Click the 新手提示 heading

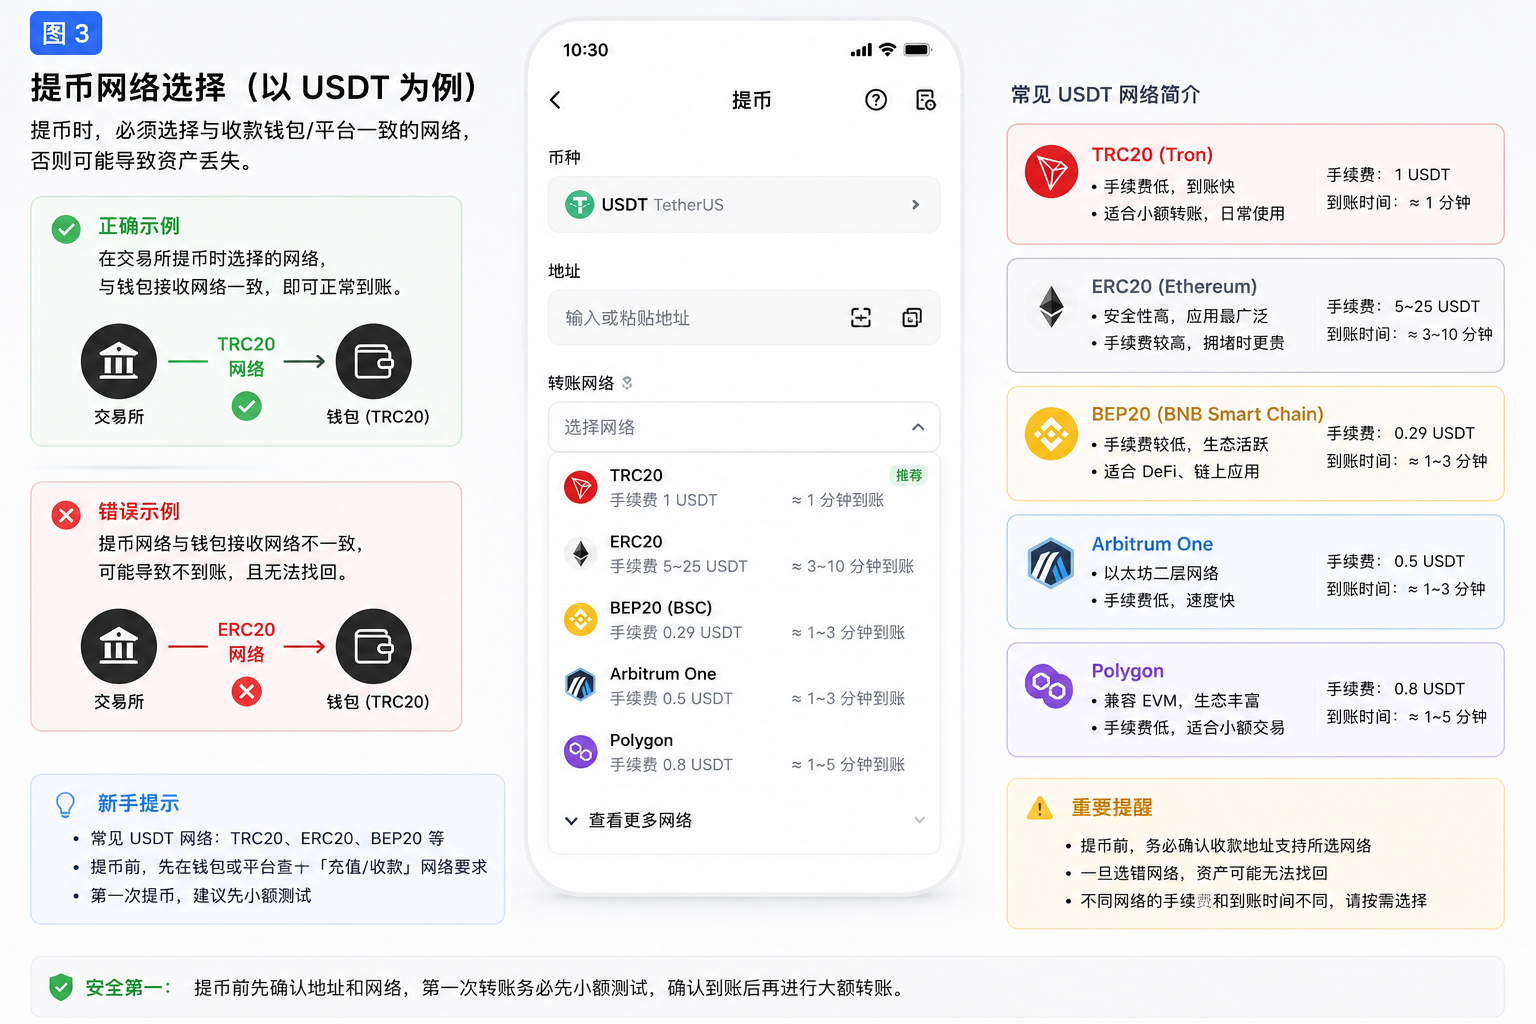138,803
